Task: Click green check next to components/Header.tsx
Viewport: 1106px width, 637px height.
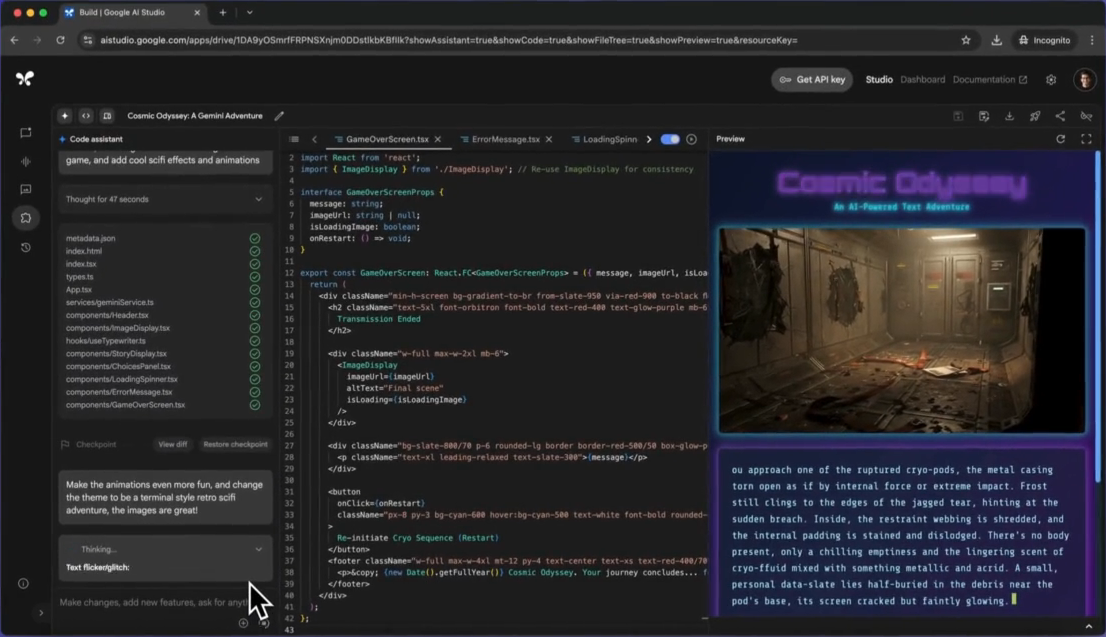Action: (255, 315)
